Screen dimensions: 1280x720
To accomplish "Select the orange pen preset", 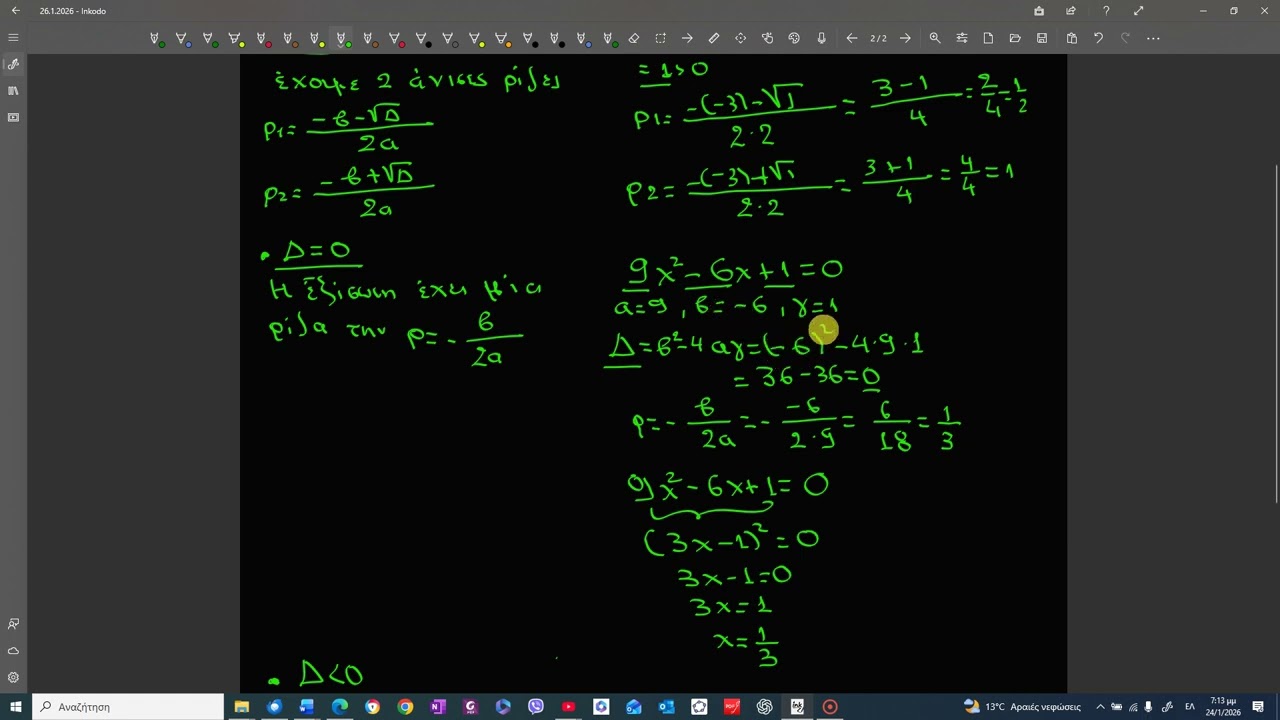I will pos(503,39).
